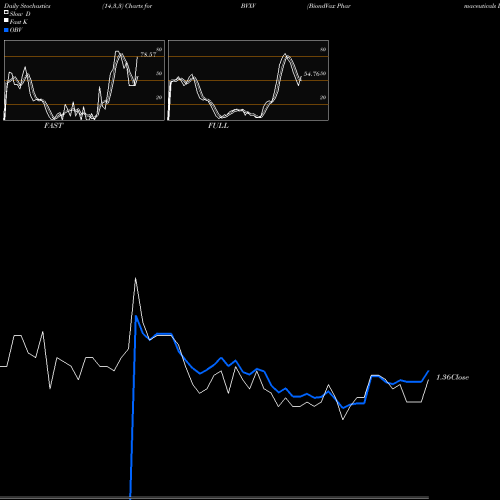Click the 78.57 value in FAST chart
The image size is (500, 500).
[148, 54]
